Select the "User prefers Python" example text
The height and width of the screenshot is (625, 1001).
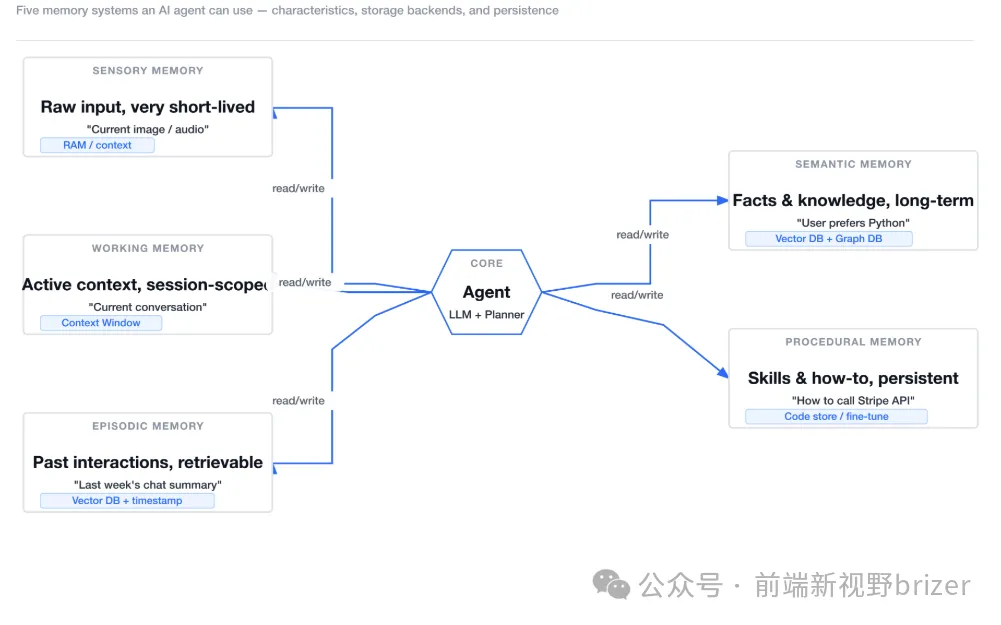(853, 223)
